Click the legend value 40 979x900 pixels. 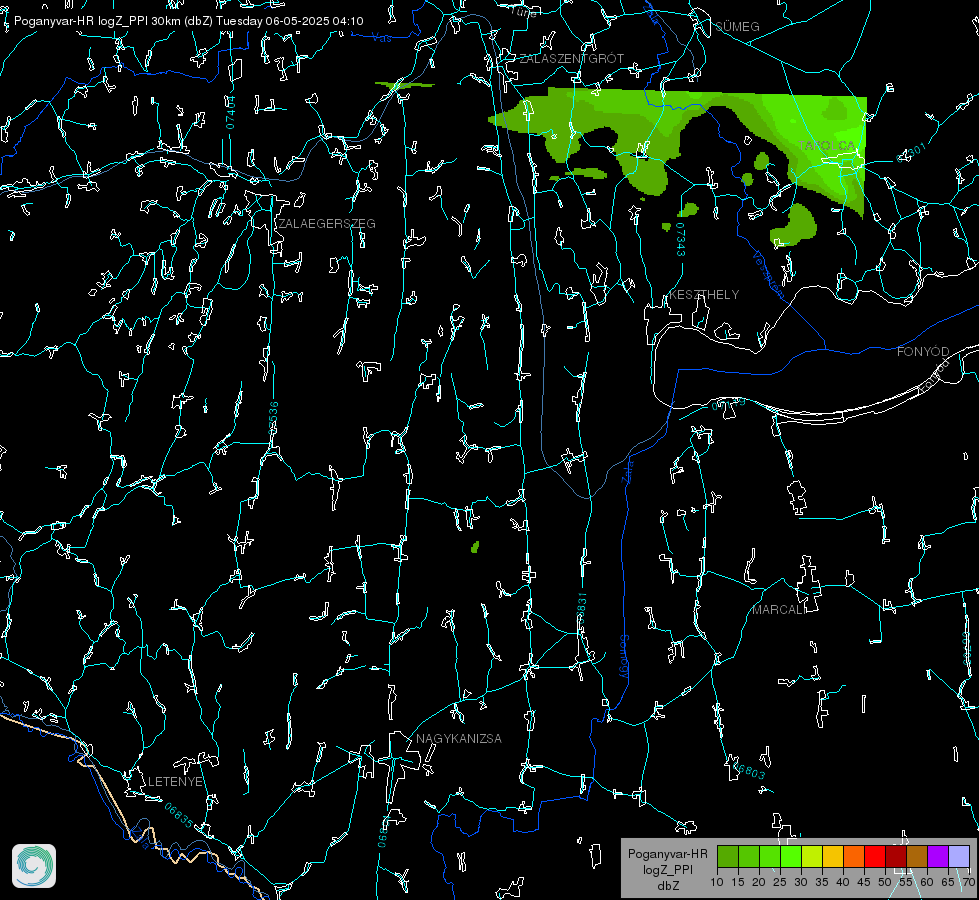pos(843,882)
